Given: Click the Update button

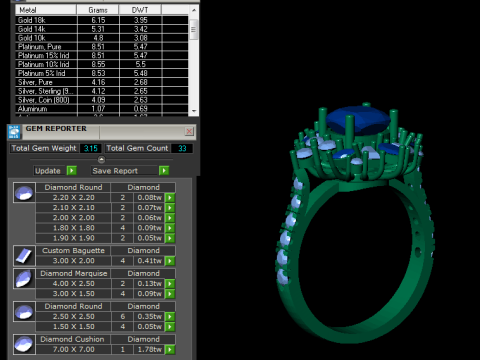Looking at the screenshot, I should click(x=48, y=171).
